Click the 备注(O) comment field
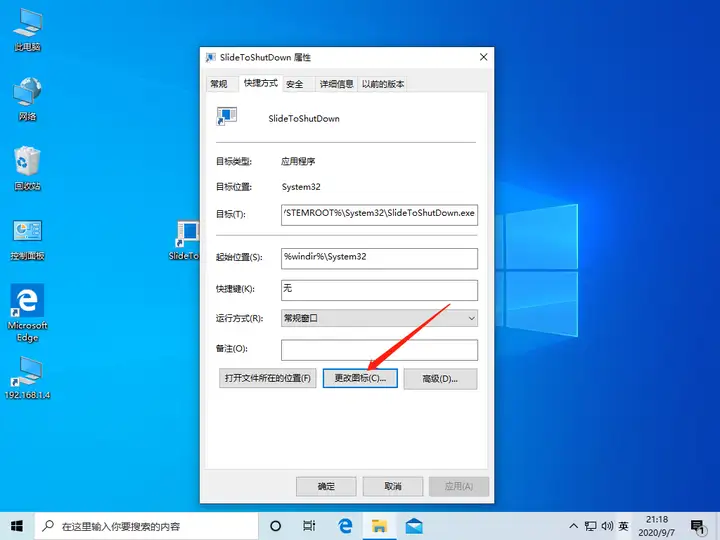The image size is (720, 540). pyautogui.click(x=379, y=350)
